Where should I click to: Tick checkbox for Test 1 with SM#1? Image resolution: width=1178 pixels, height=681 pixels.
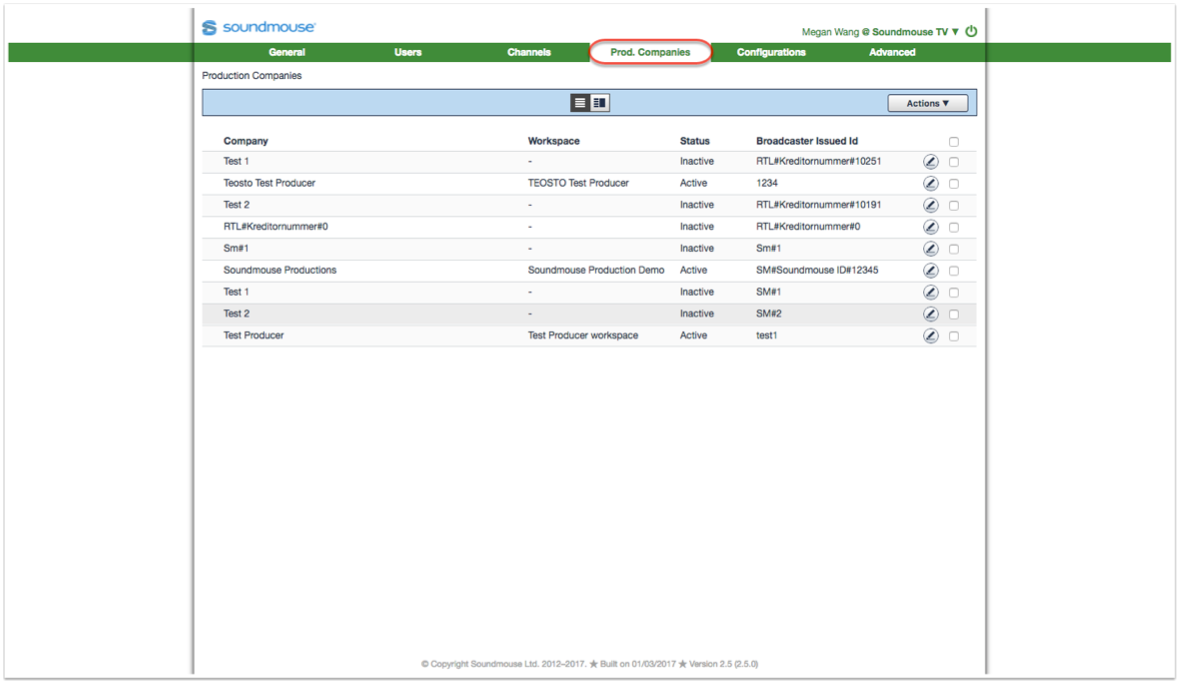coord(953,292)
